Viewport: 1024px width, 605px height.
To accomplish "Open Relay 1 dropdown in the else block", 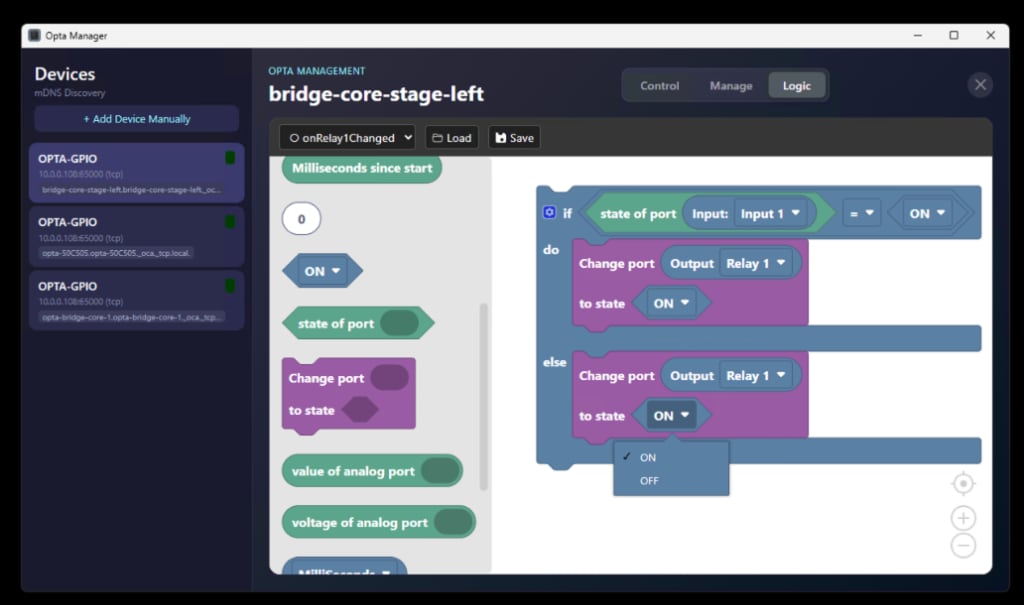I will click(756, 376).
